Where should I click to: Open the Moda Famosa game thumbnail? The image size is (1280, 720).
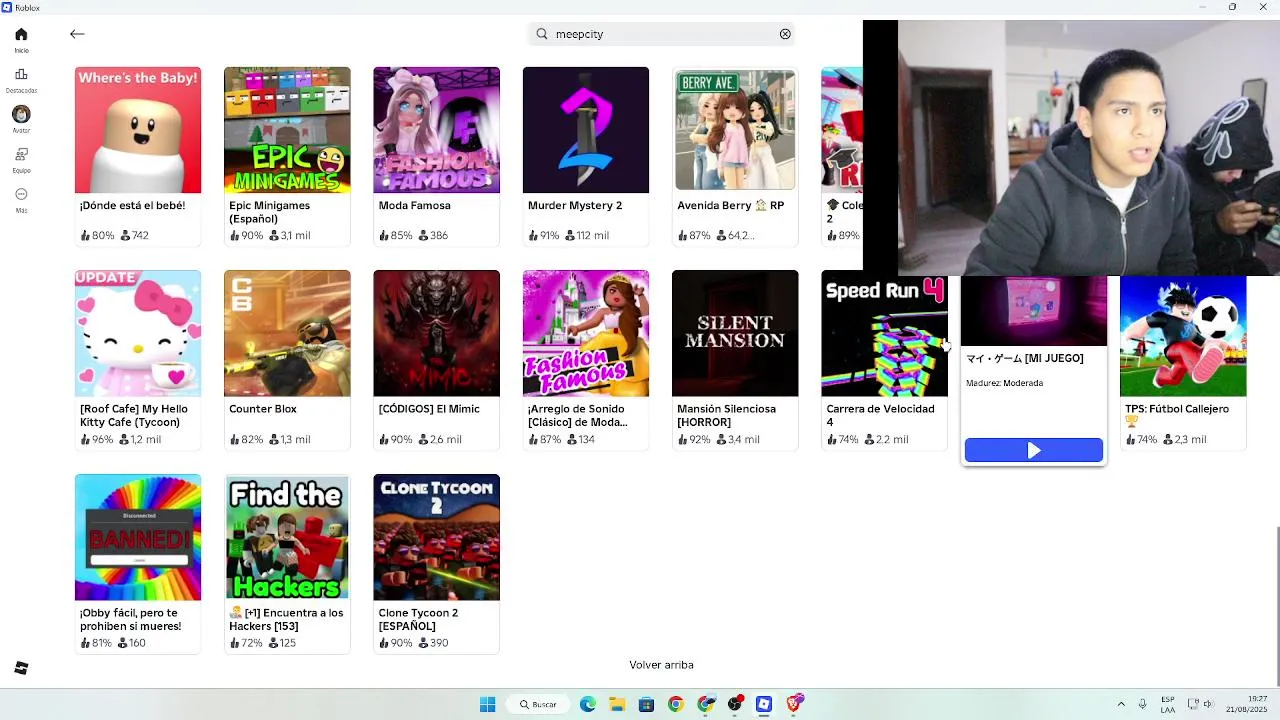pos(436,130)
